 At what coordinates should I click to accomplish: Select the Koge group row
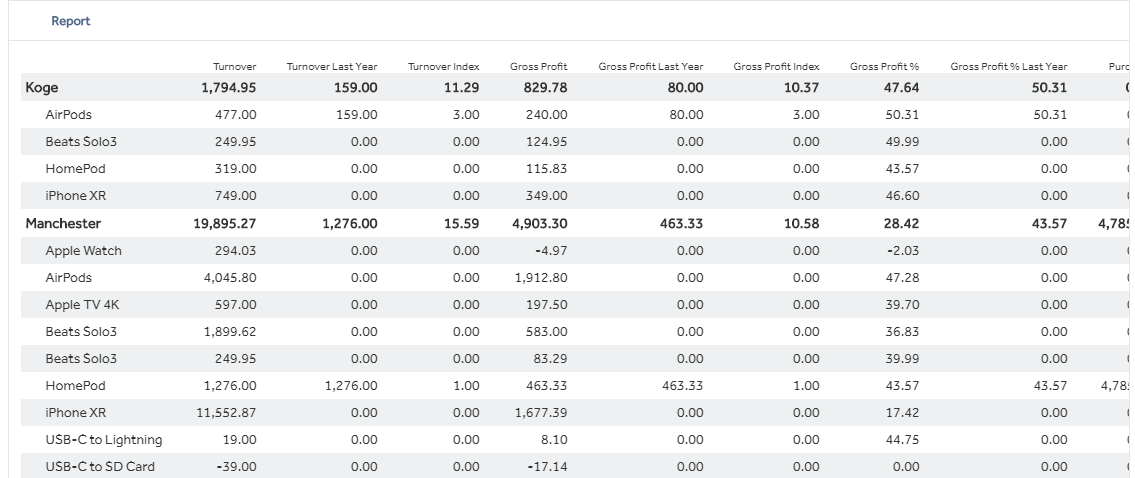tap(575, 88)
